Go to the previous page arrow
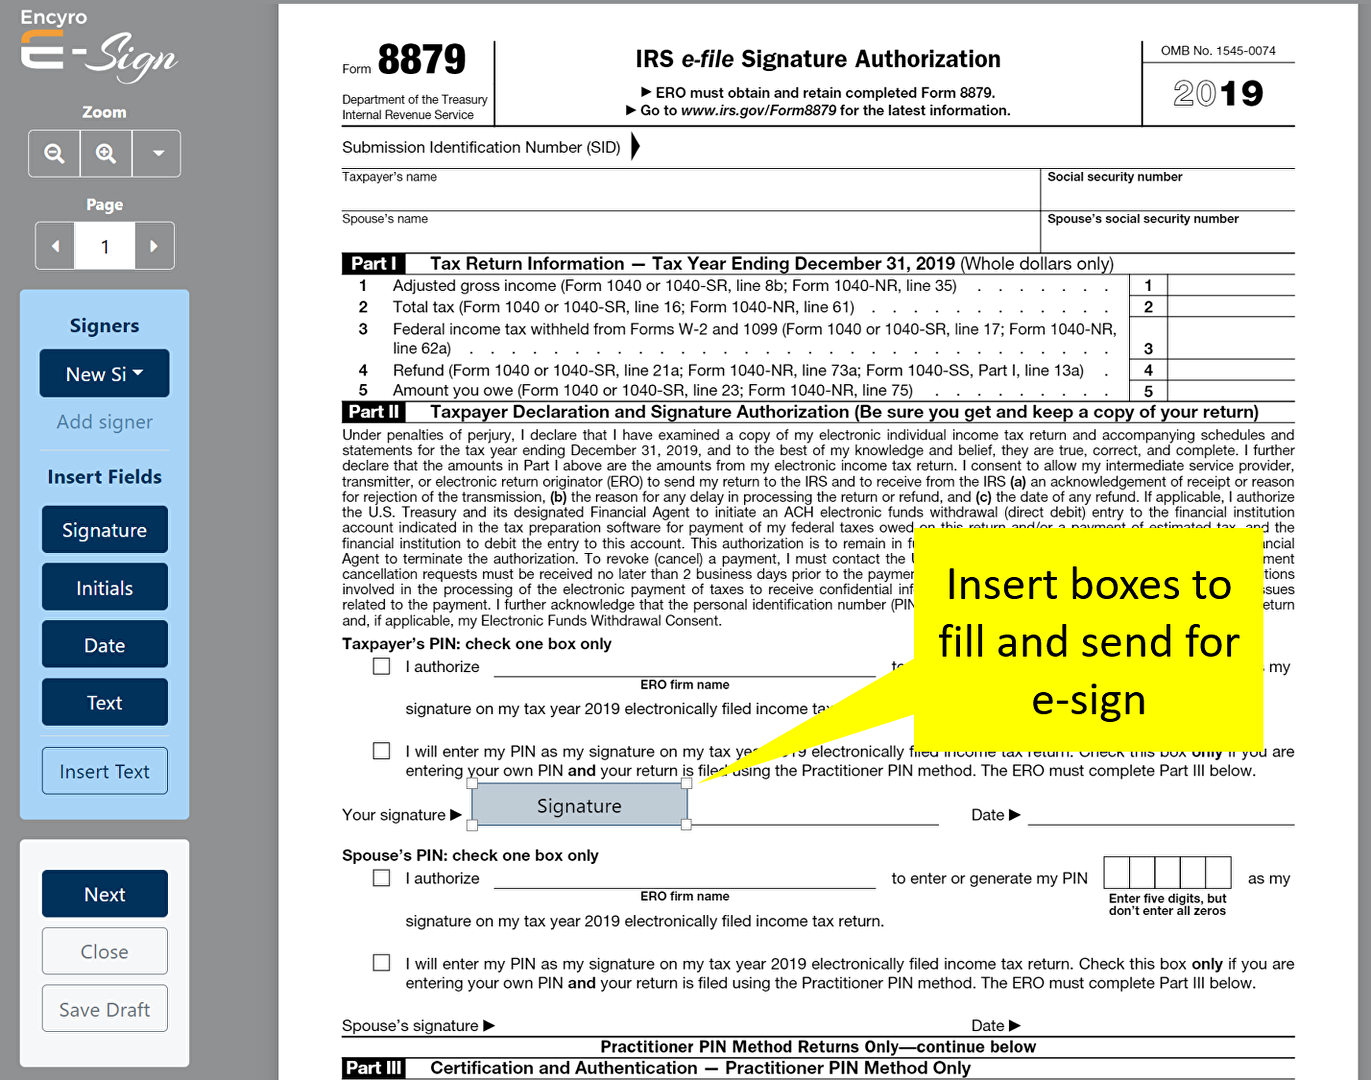The image size is (1371, 1080). click(55, 246)
